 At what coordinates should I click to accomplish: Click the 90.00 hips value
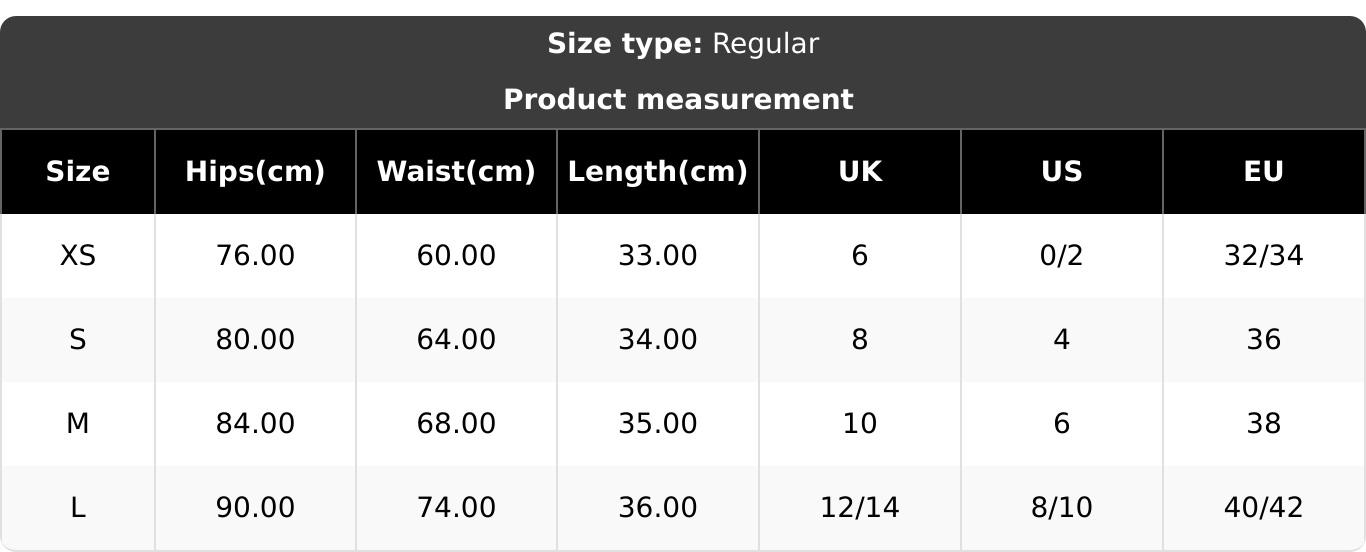[x=255, y=508]
